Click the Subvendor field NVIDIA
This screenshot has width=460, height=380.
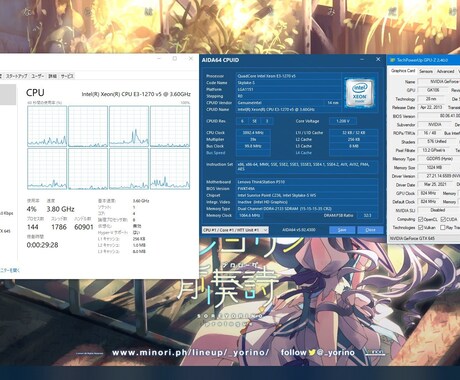click(x=435, y=125)
